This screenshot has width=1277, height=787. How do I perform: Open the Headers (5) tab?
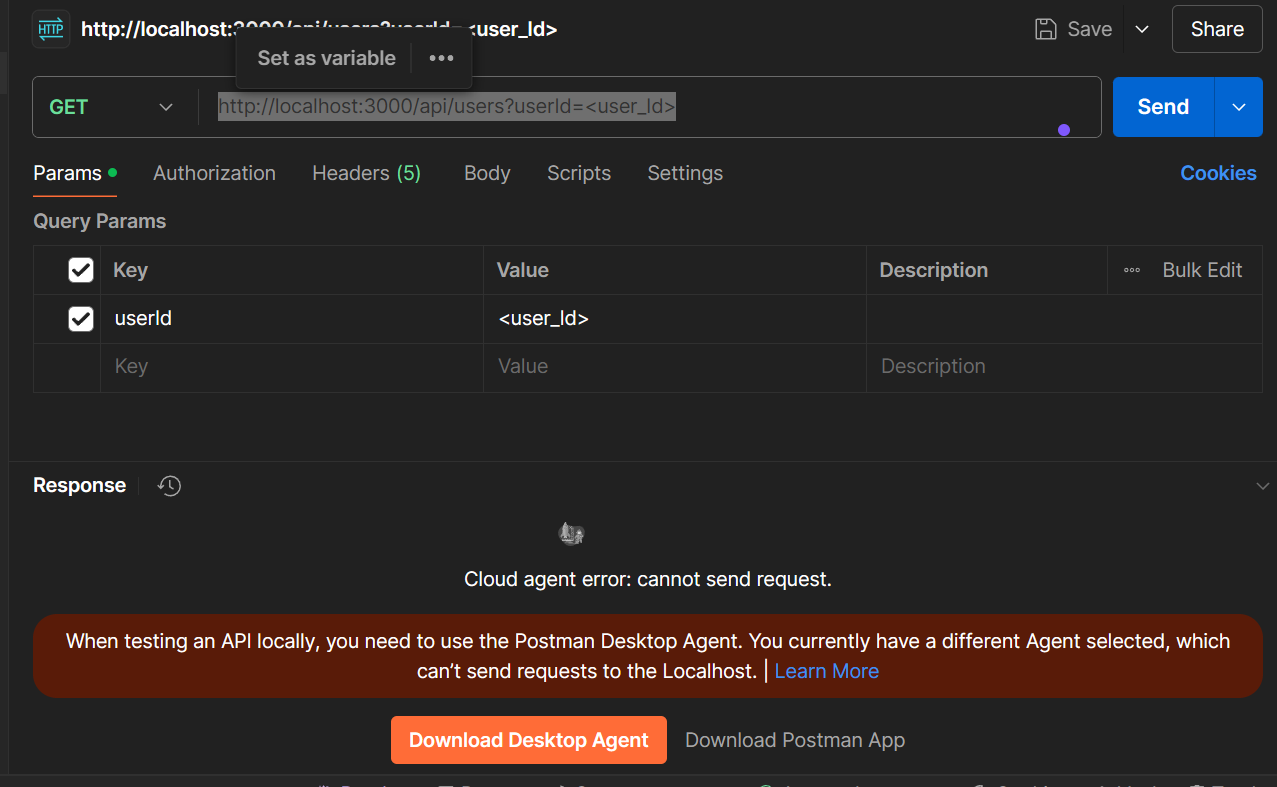click(x=367, y=173)
